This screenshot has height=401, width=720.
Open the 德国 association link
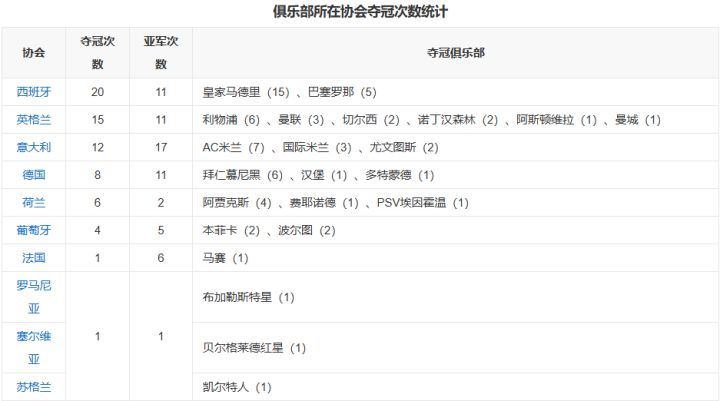[x=34, y=175]
